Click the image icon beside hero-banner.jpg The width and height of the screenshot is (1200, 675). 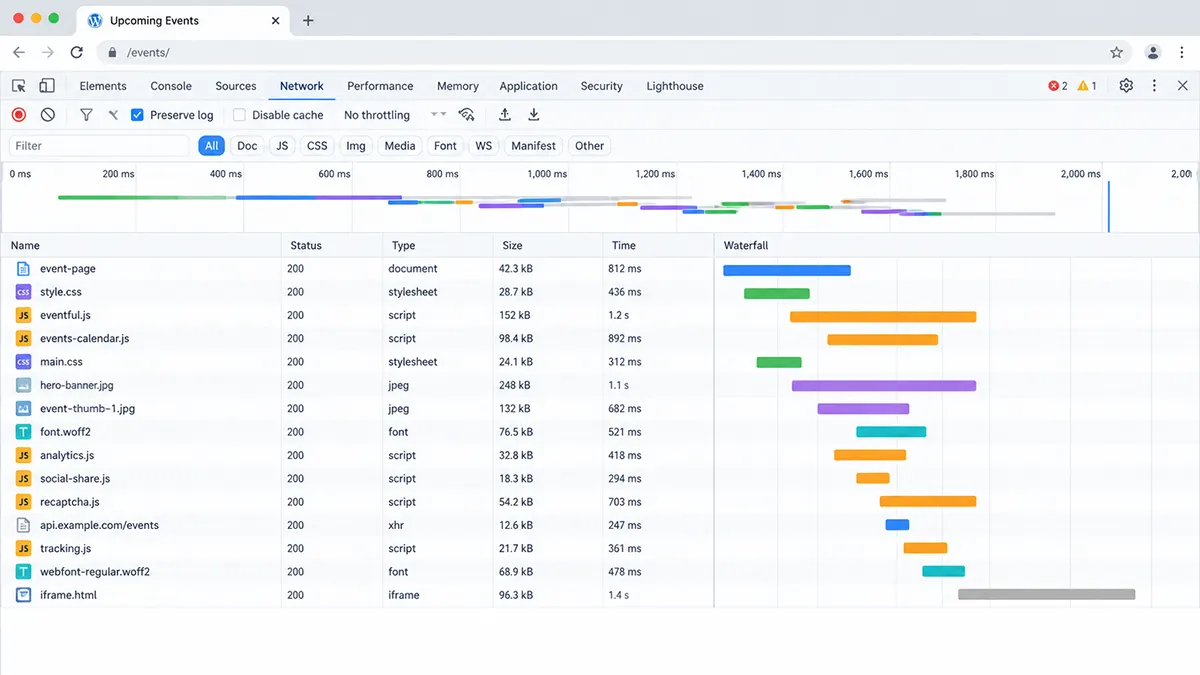point(23,385)
